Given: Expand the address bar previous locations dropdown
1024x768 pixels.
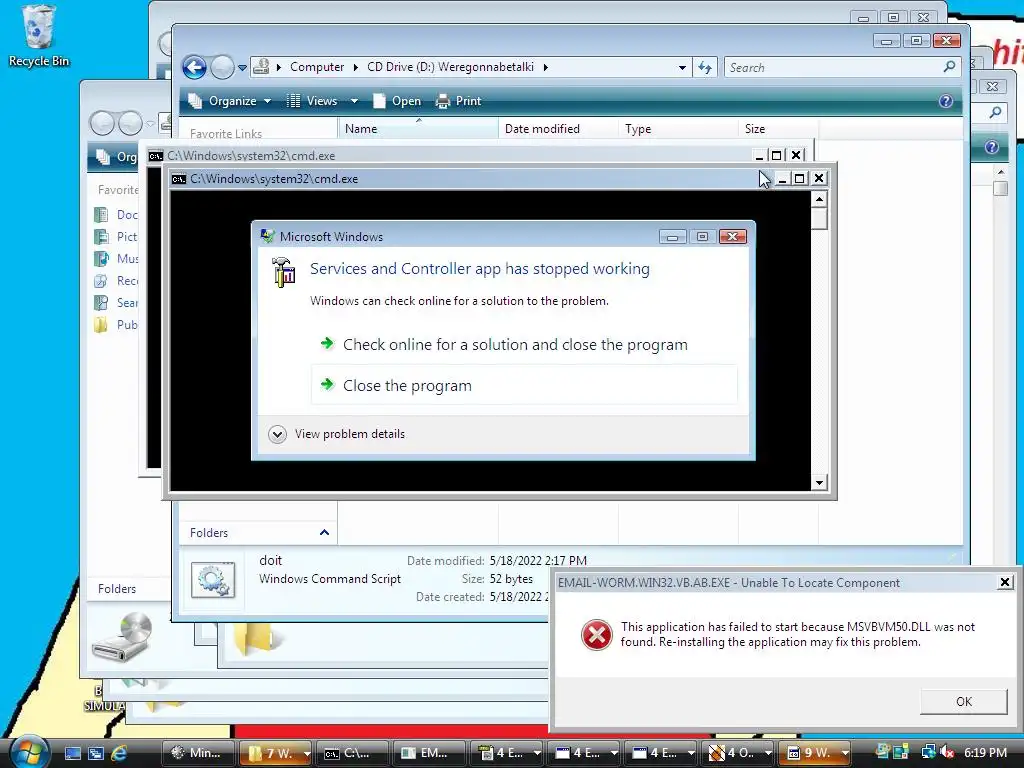Looking at the screenshot, I should (x=682, y=68).
